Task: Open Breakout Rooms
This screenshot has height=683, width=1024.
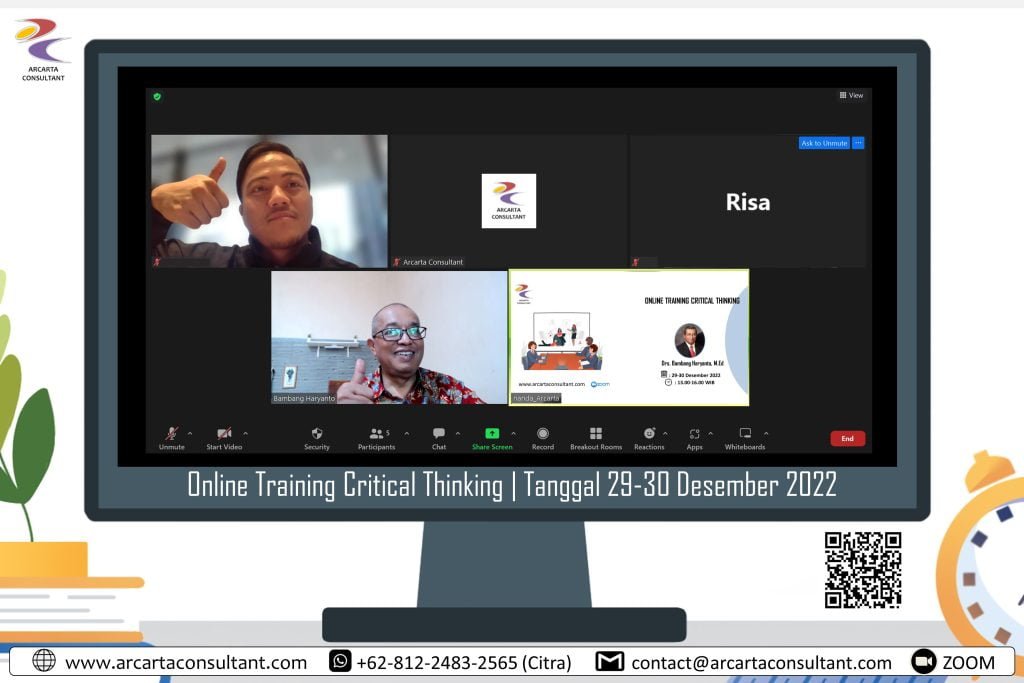Action: point(596,434)
